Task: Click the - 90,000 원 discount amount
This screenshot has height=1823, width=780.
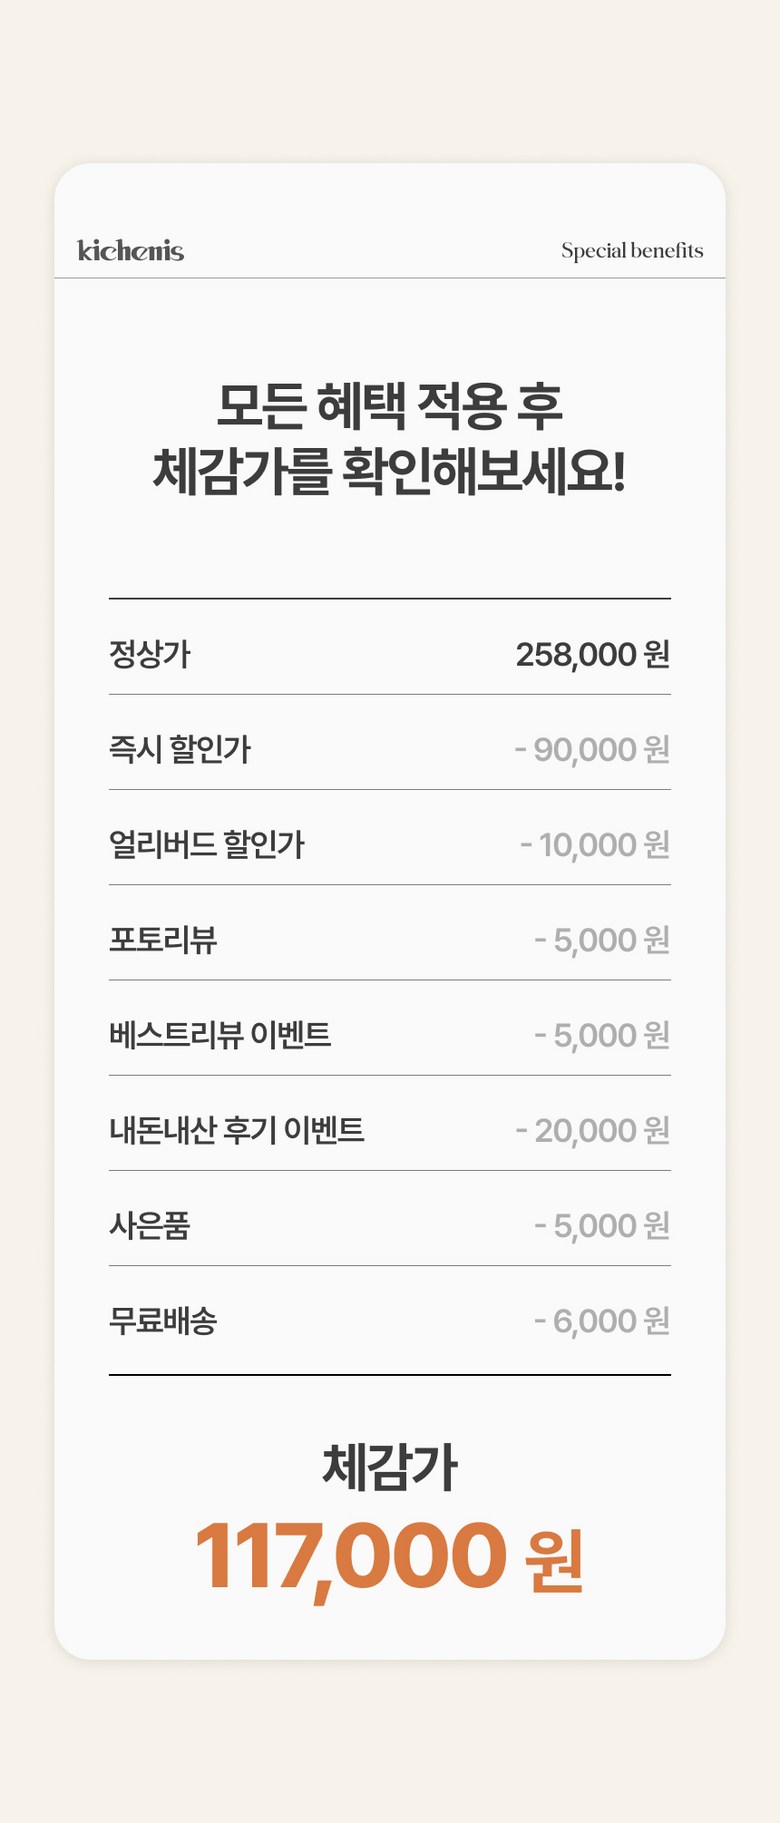Action: pyautogui.click(x=592, y=750)
